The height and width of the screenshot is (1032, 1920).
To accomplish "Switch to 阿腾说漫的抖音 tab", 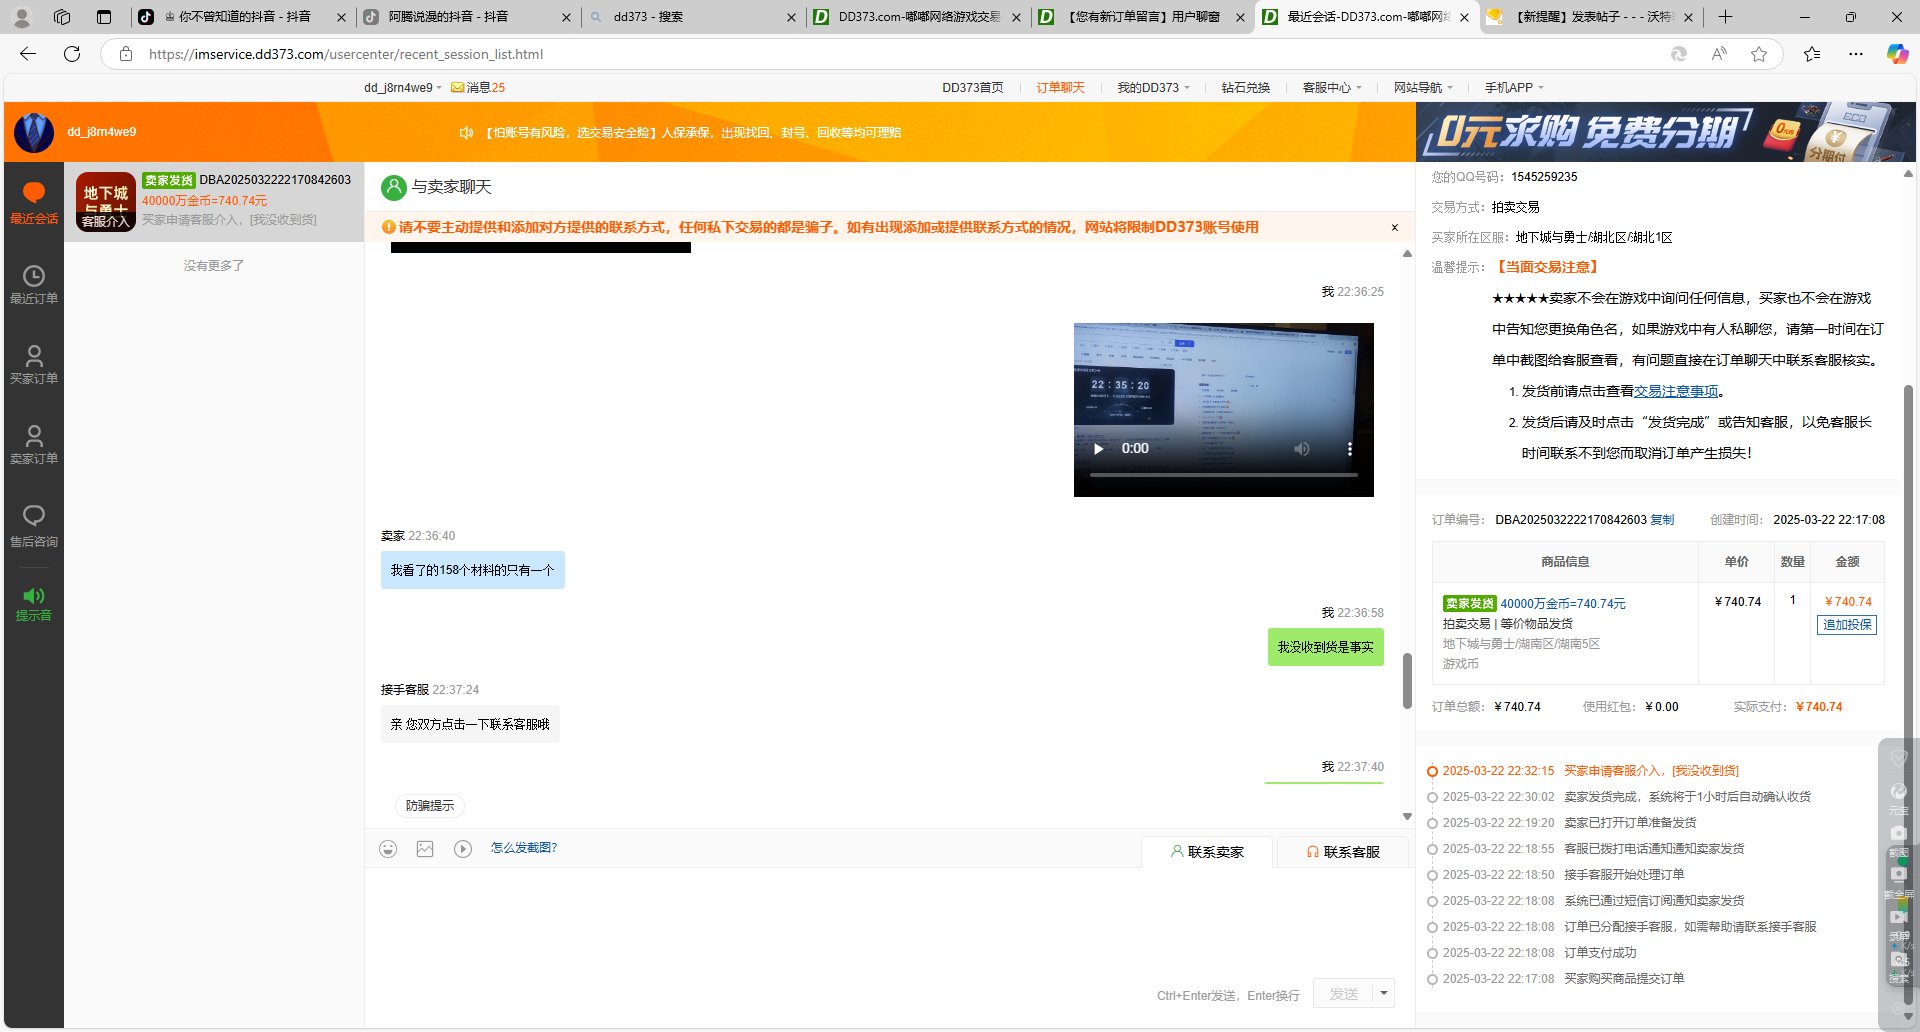I will coord(467,16).
